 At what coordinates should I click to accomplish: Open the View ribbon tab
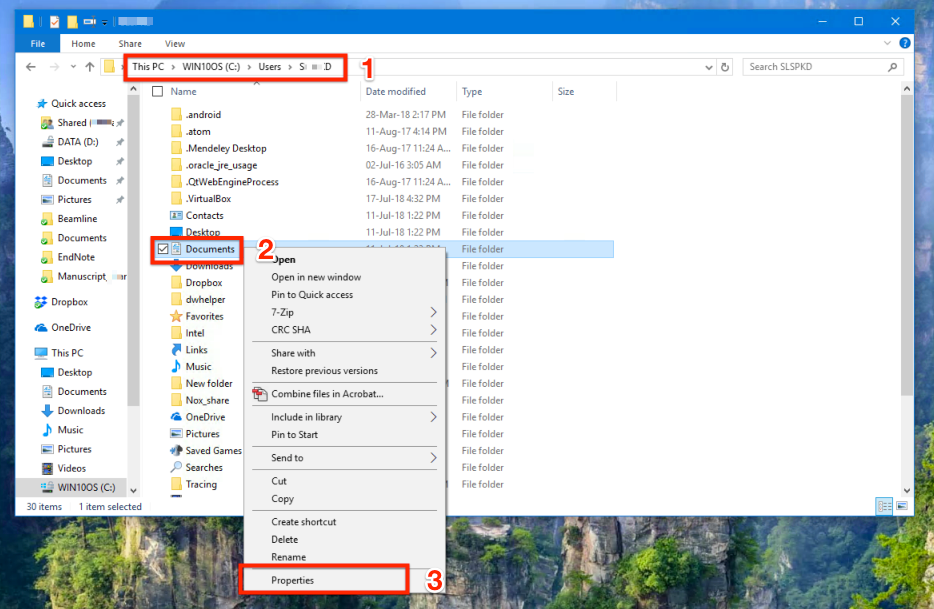(175, 44)
